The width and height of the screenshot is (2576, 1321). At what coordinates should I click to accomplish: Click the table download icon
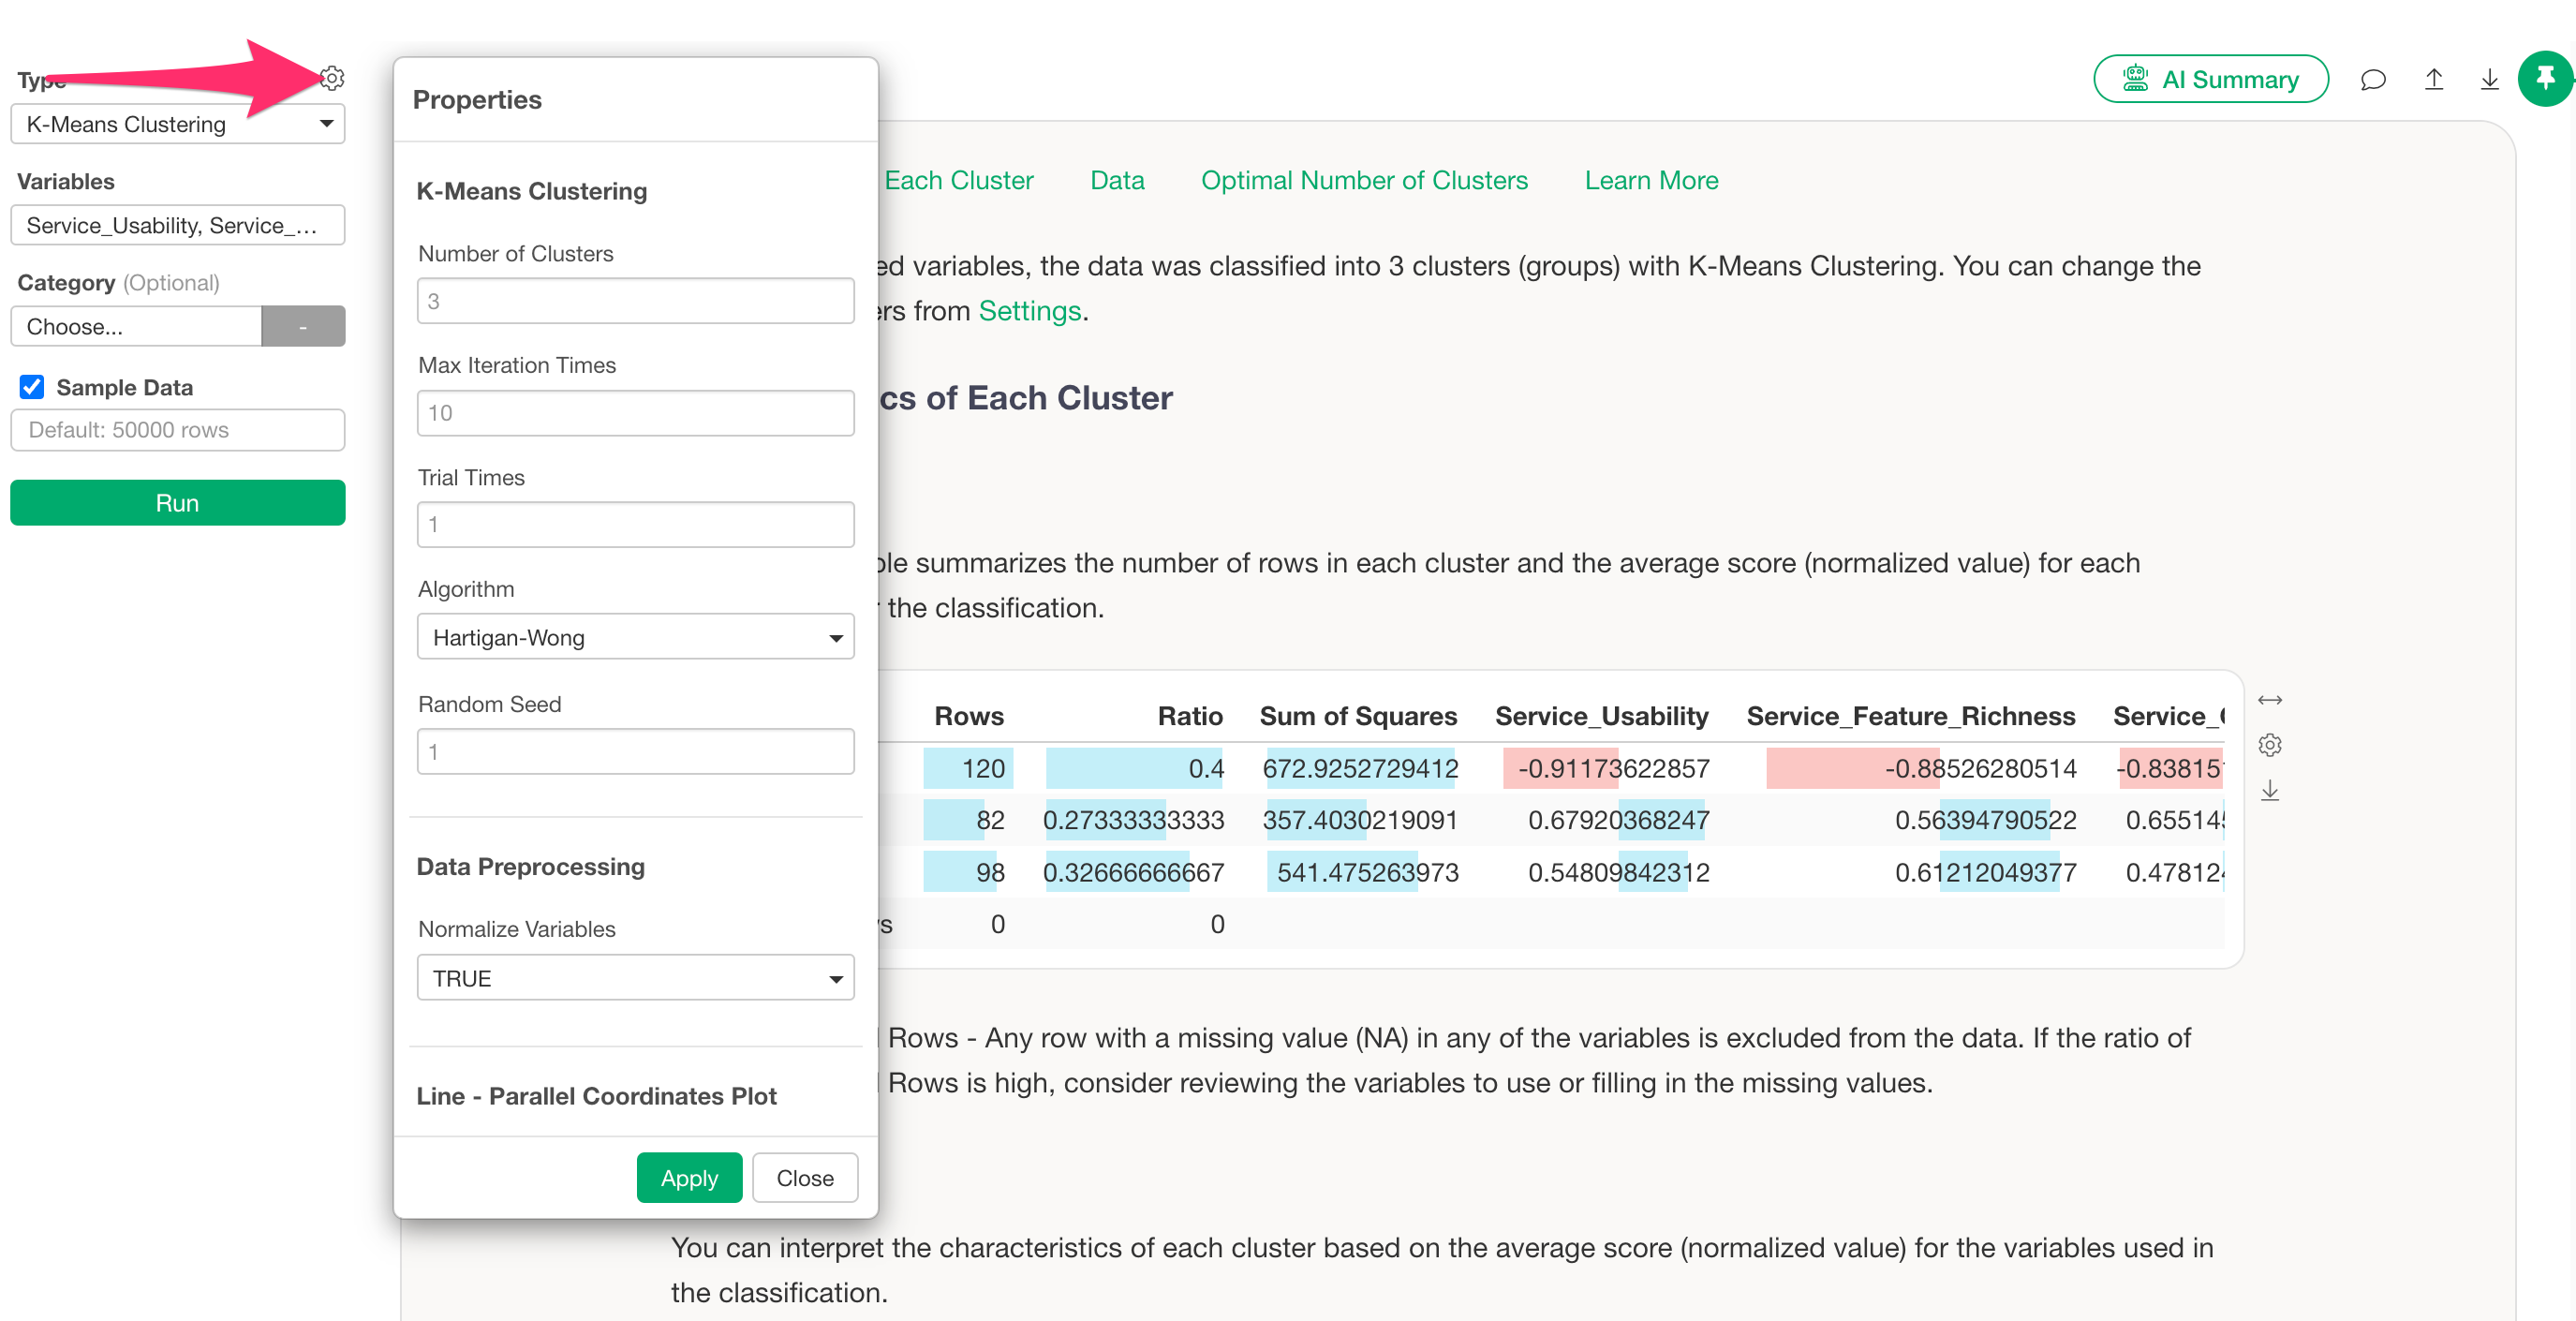tap(2269, 790)
